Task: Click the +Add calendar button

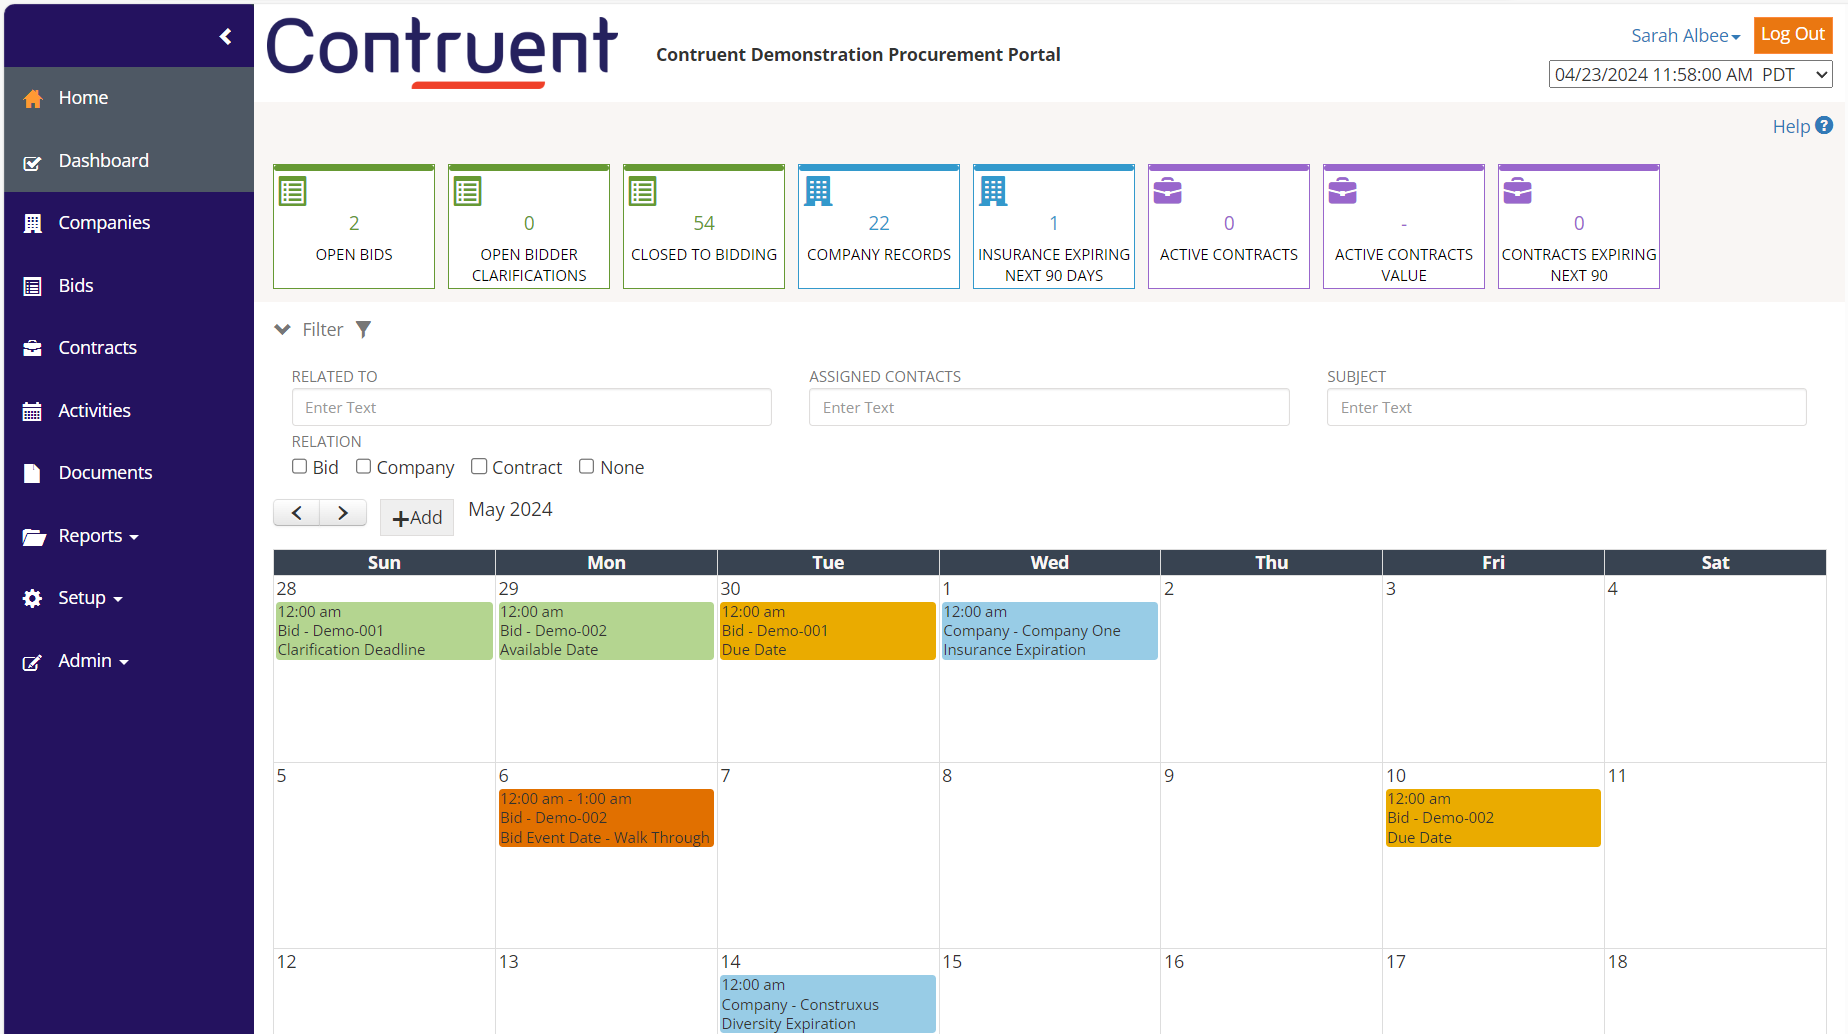Action: click(417, 517)
